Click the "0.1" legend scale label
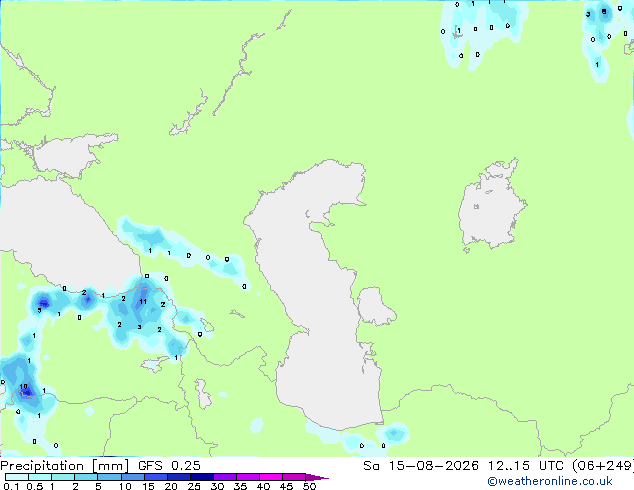 coord(12,486)
